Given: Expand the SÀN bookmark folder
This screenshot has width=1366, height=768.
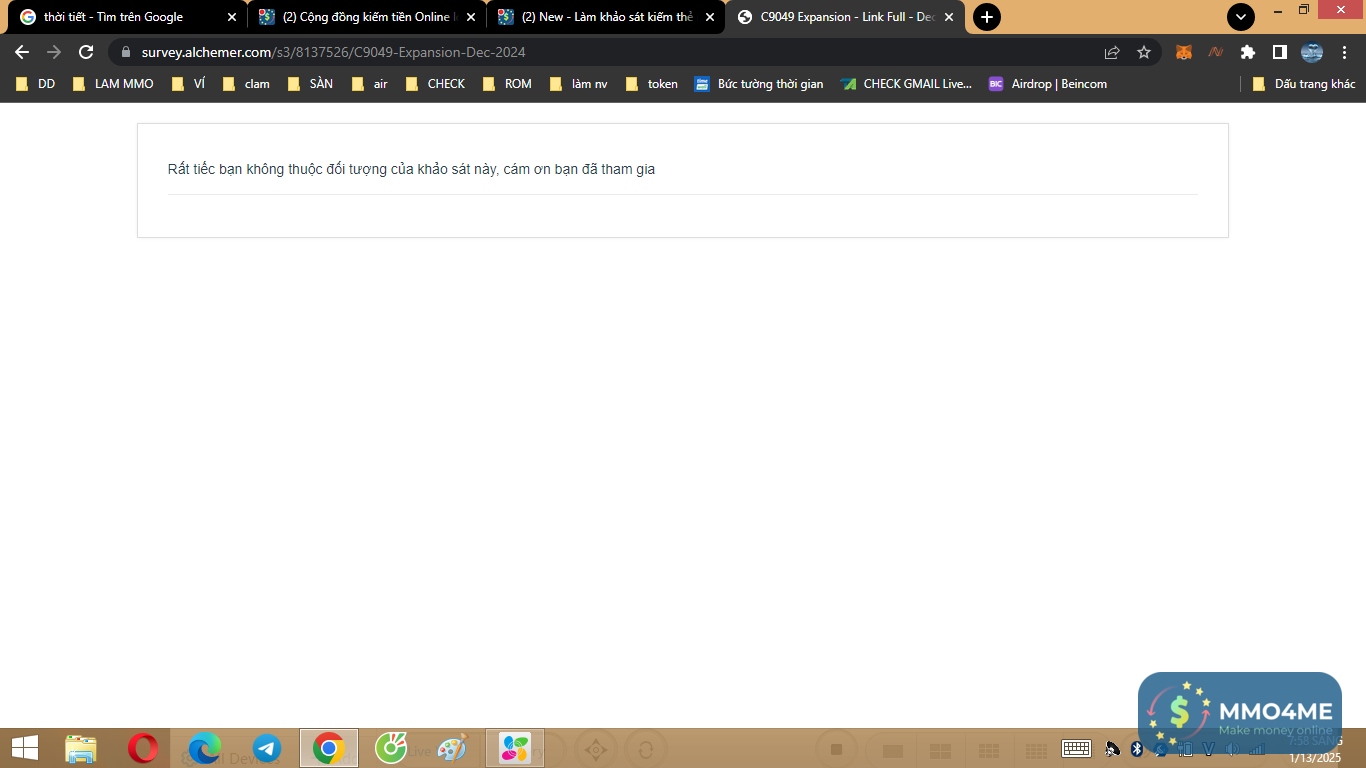Looking at the screenshot, I should coord(310,84).
